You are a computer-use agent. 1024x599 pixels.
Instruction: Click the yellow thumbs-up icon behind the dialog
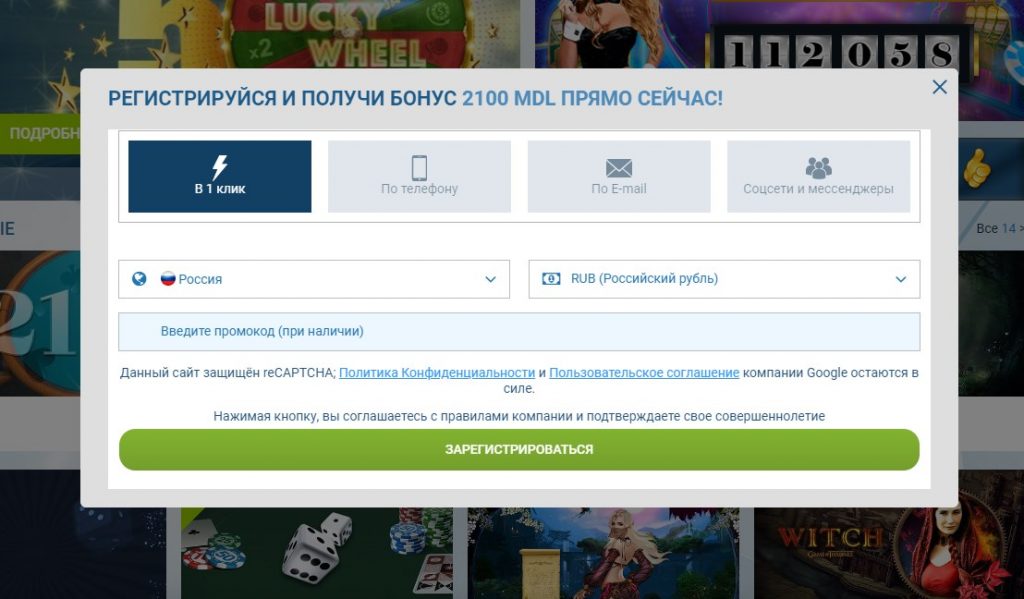point(975,169)
